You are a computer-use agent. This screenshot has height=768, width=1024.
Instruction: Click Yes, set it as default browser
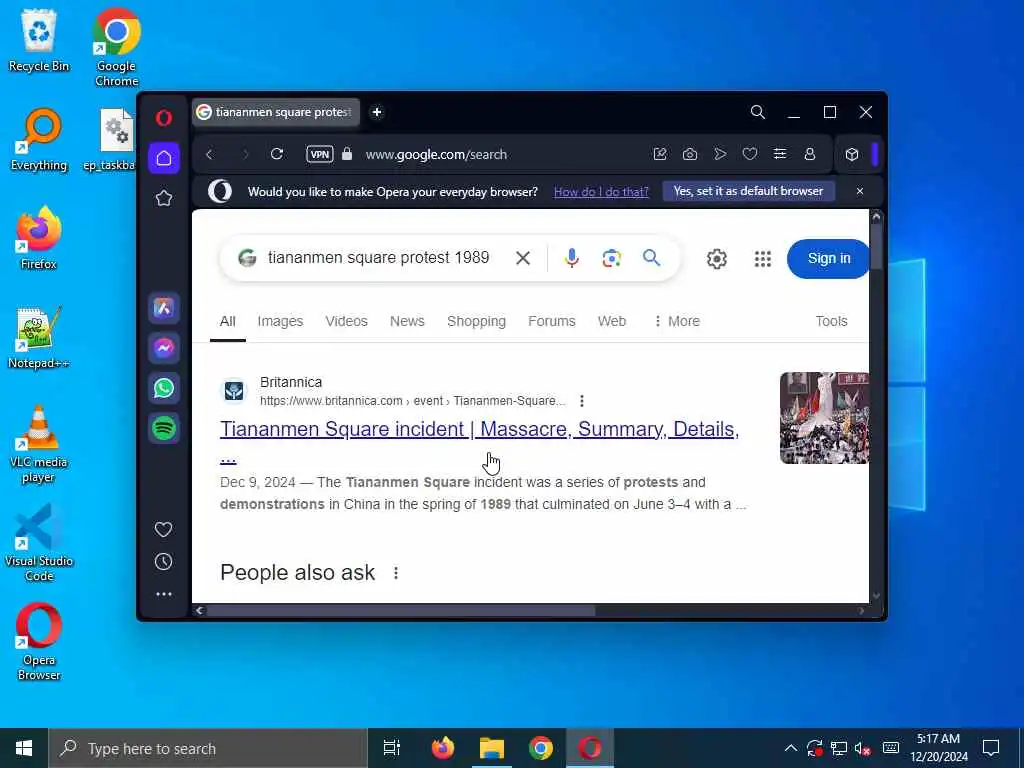pyautogui.click(x=748, y=191)
